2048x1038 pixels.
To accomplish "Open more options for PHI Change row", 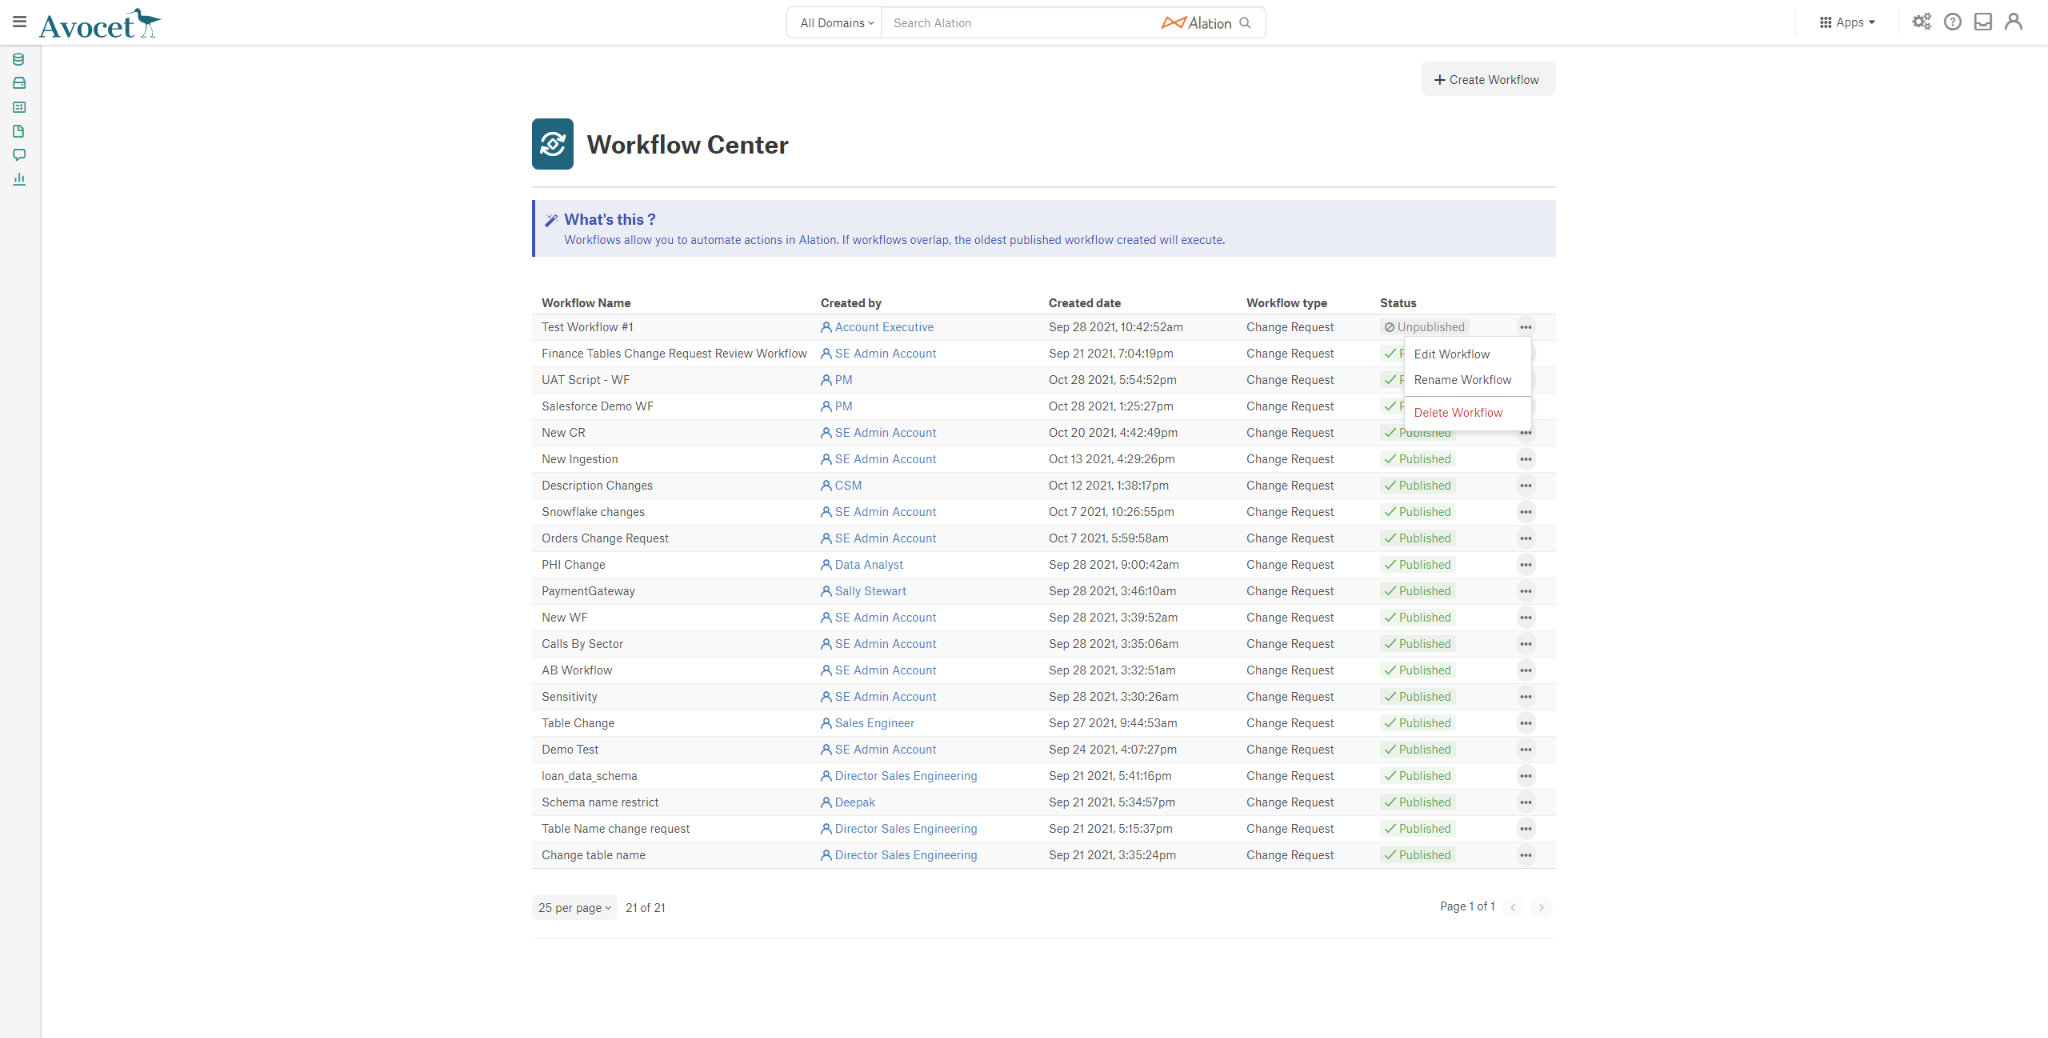I will (1526, 565).
